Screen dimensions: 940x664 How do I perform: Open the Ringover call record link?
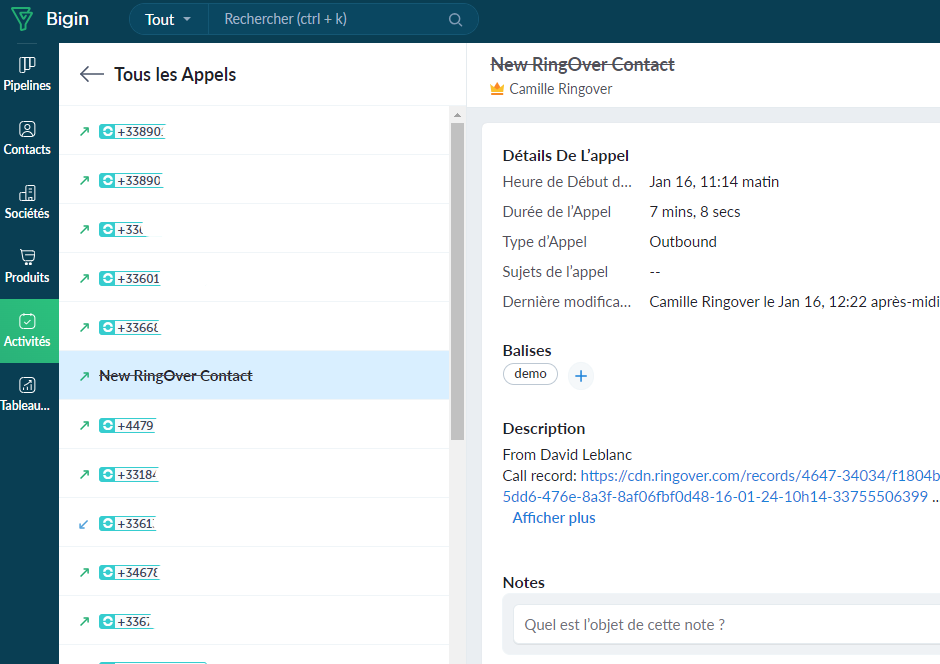tap(721, 486)
